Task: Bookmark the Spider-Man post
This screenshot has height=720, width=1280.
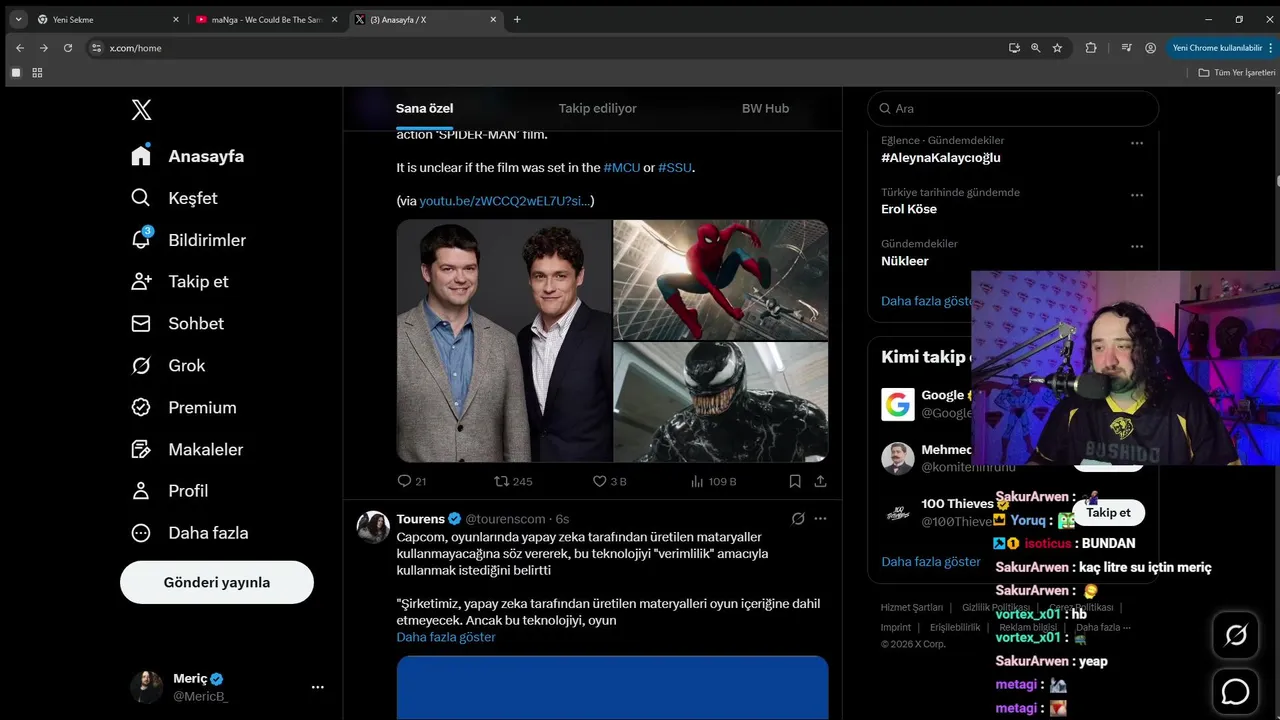Action: tap(795, 481)
